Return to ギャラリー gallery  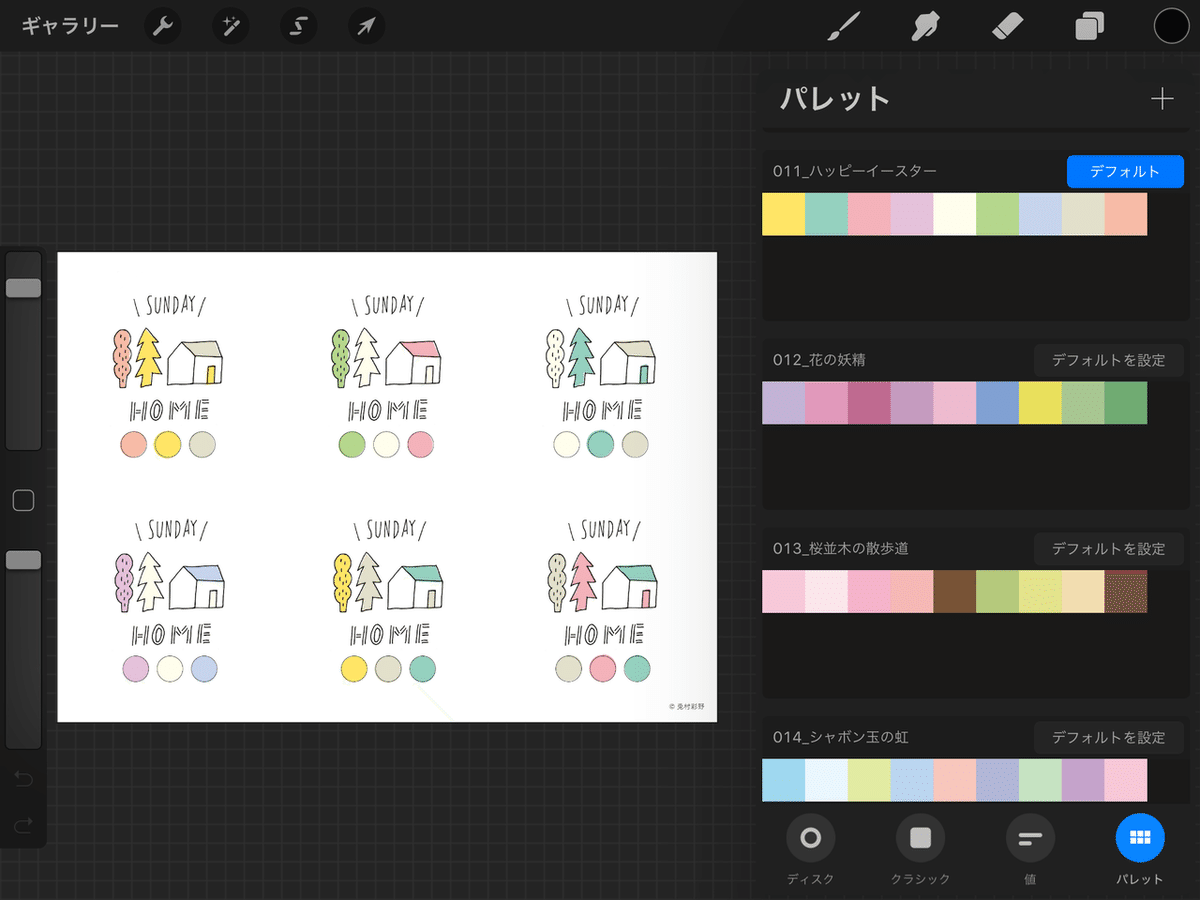[70, 26]
